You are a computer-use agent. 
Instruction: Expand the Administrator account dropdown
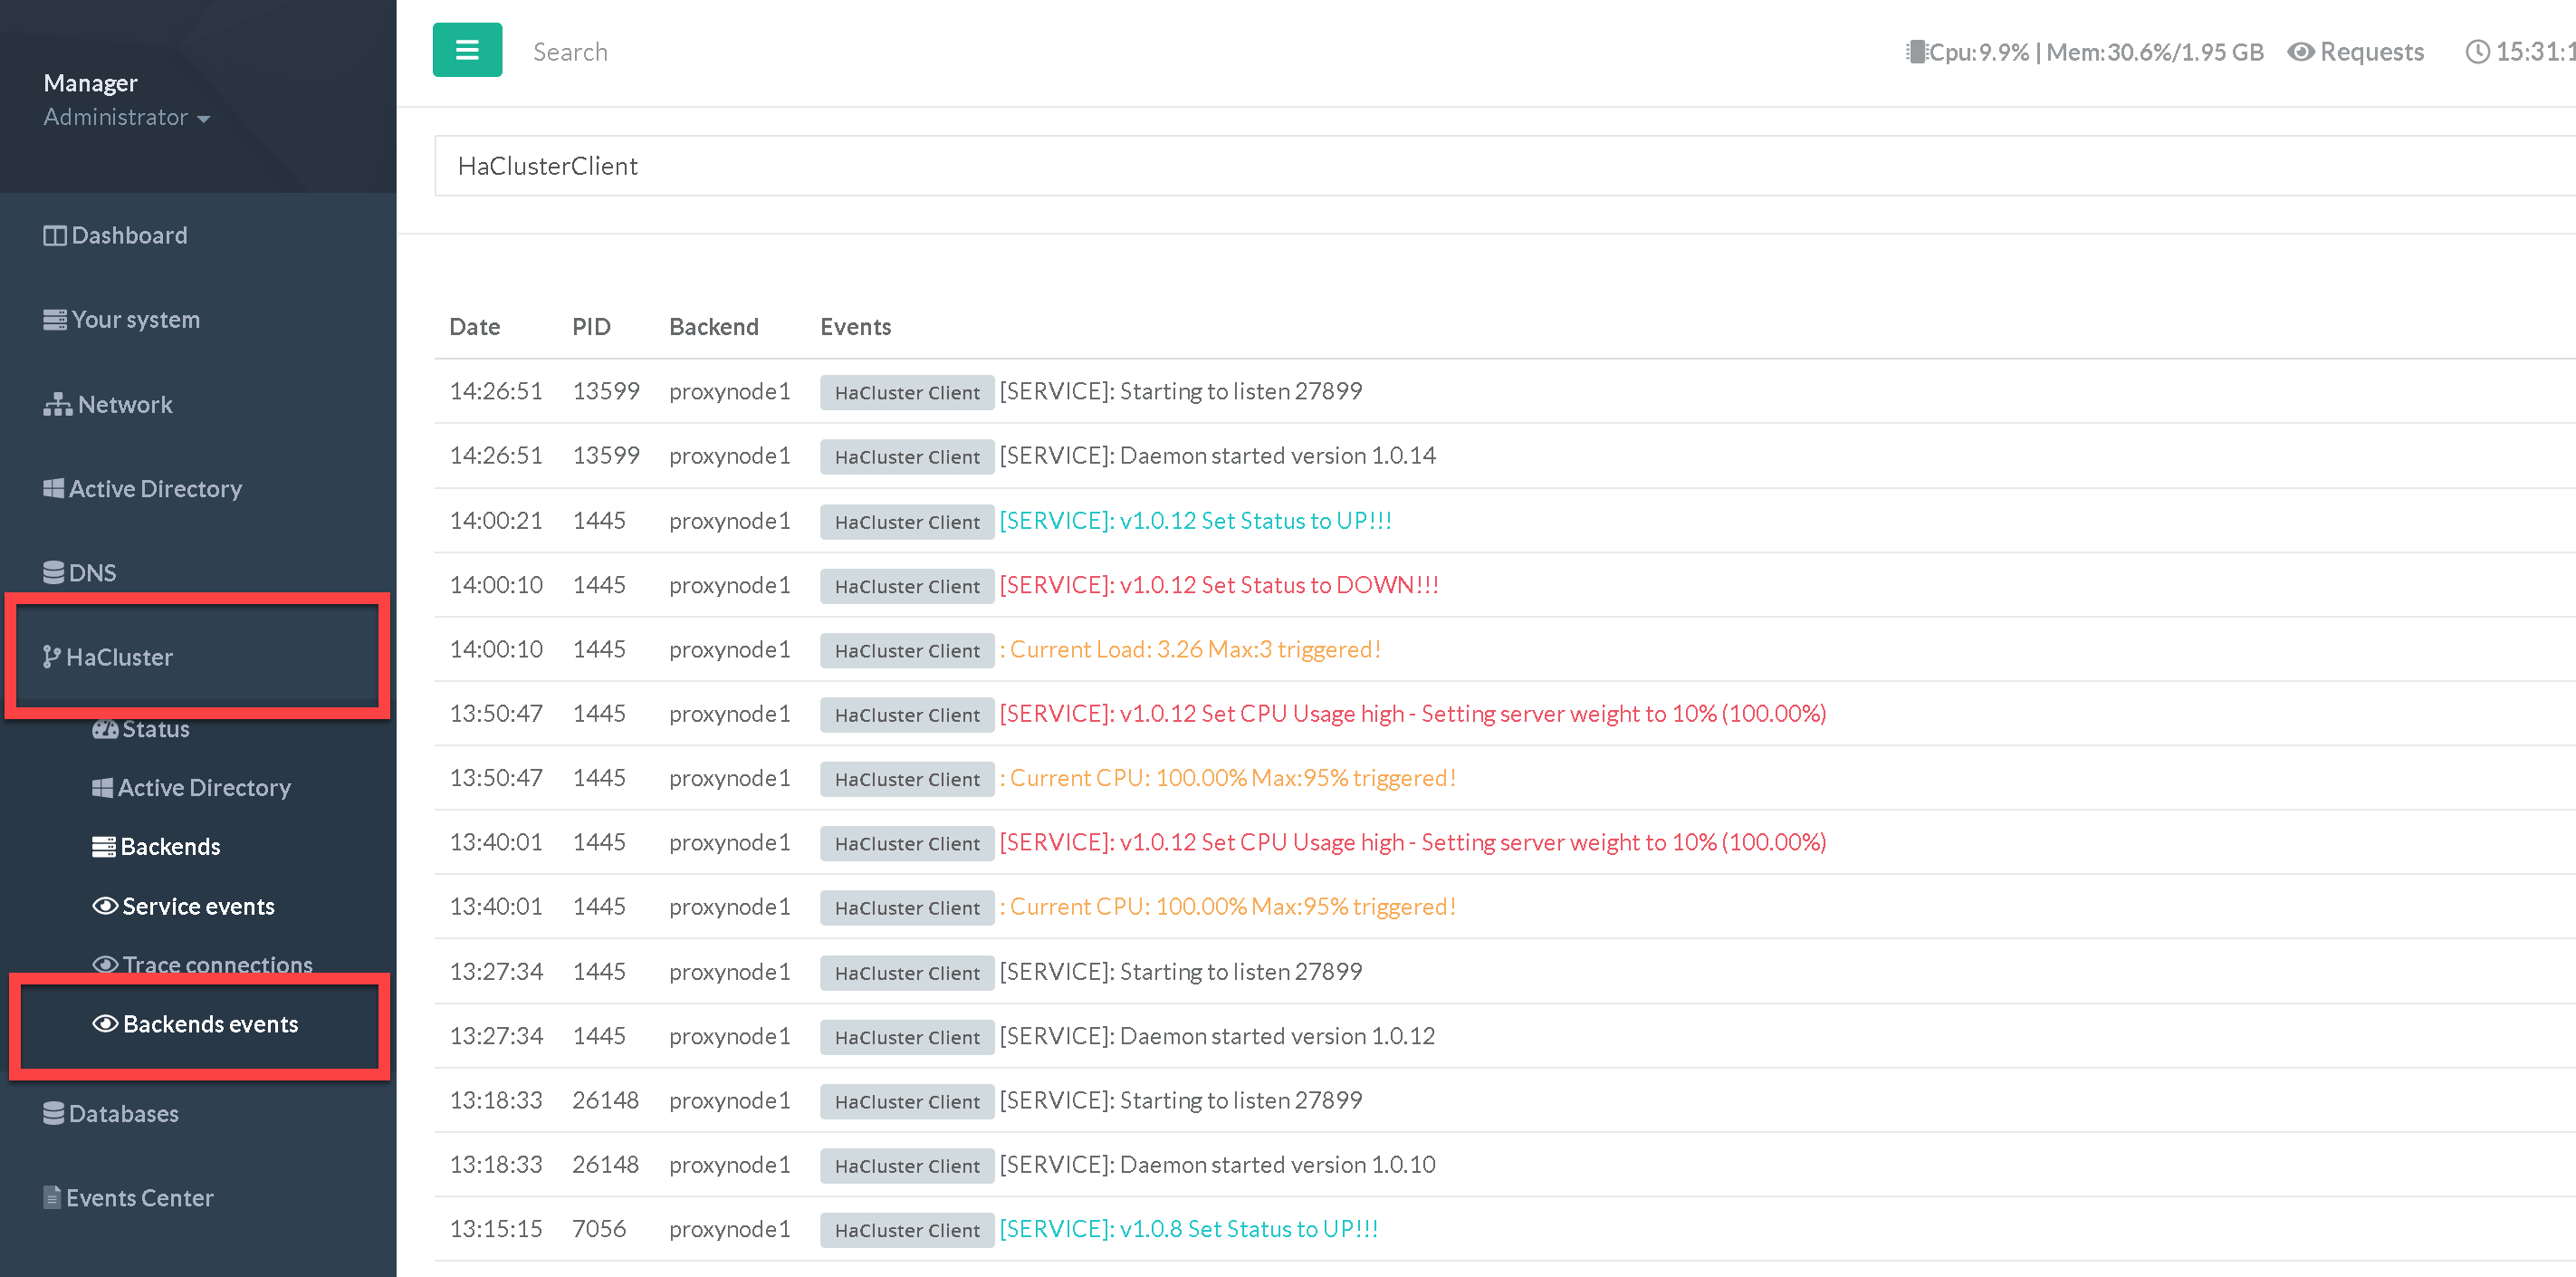[127, 118]
